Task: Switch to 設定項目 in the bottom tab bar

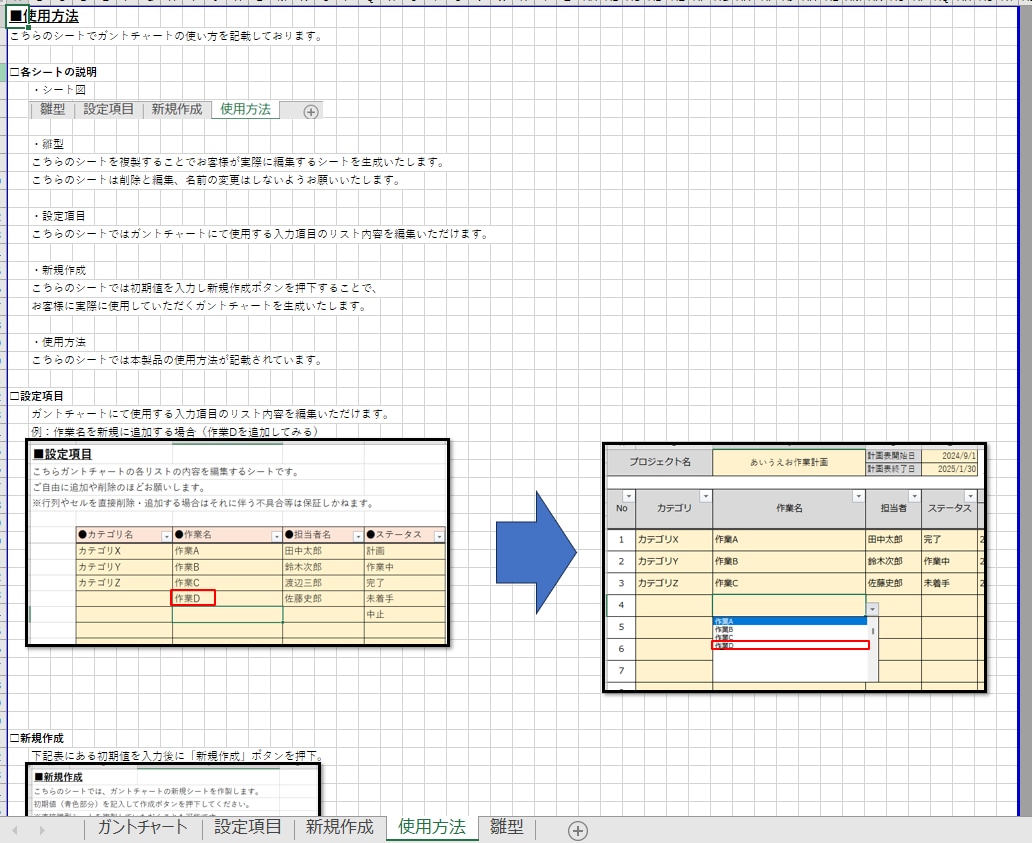Action: click(x=247, y=827)
